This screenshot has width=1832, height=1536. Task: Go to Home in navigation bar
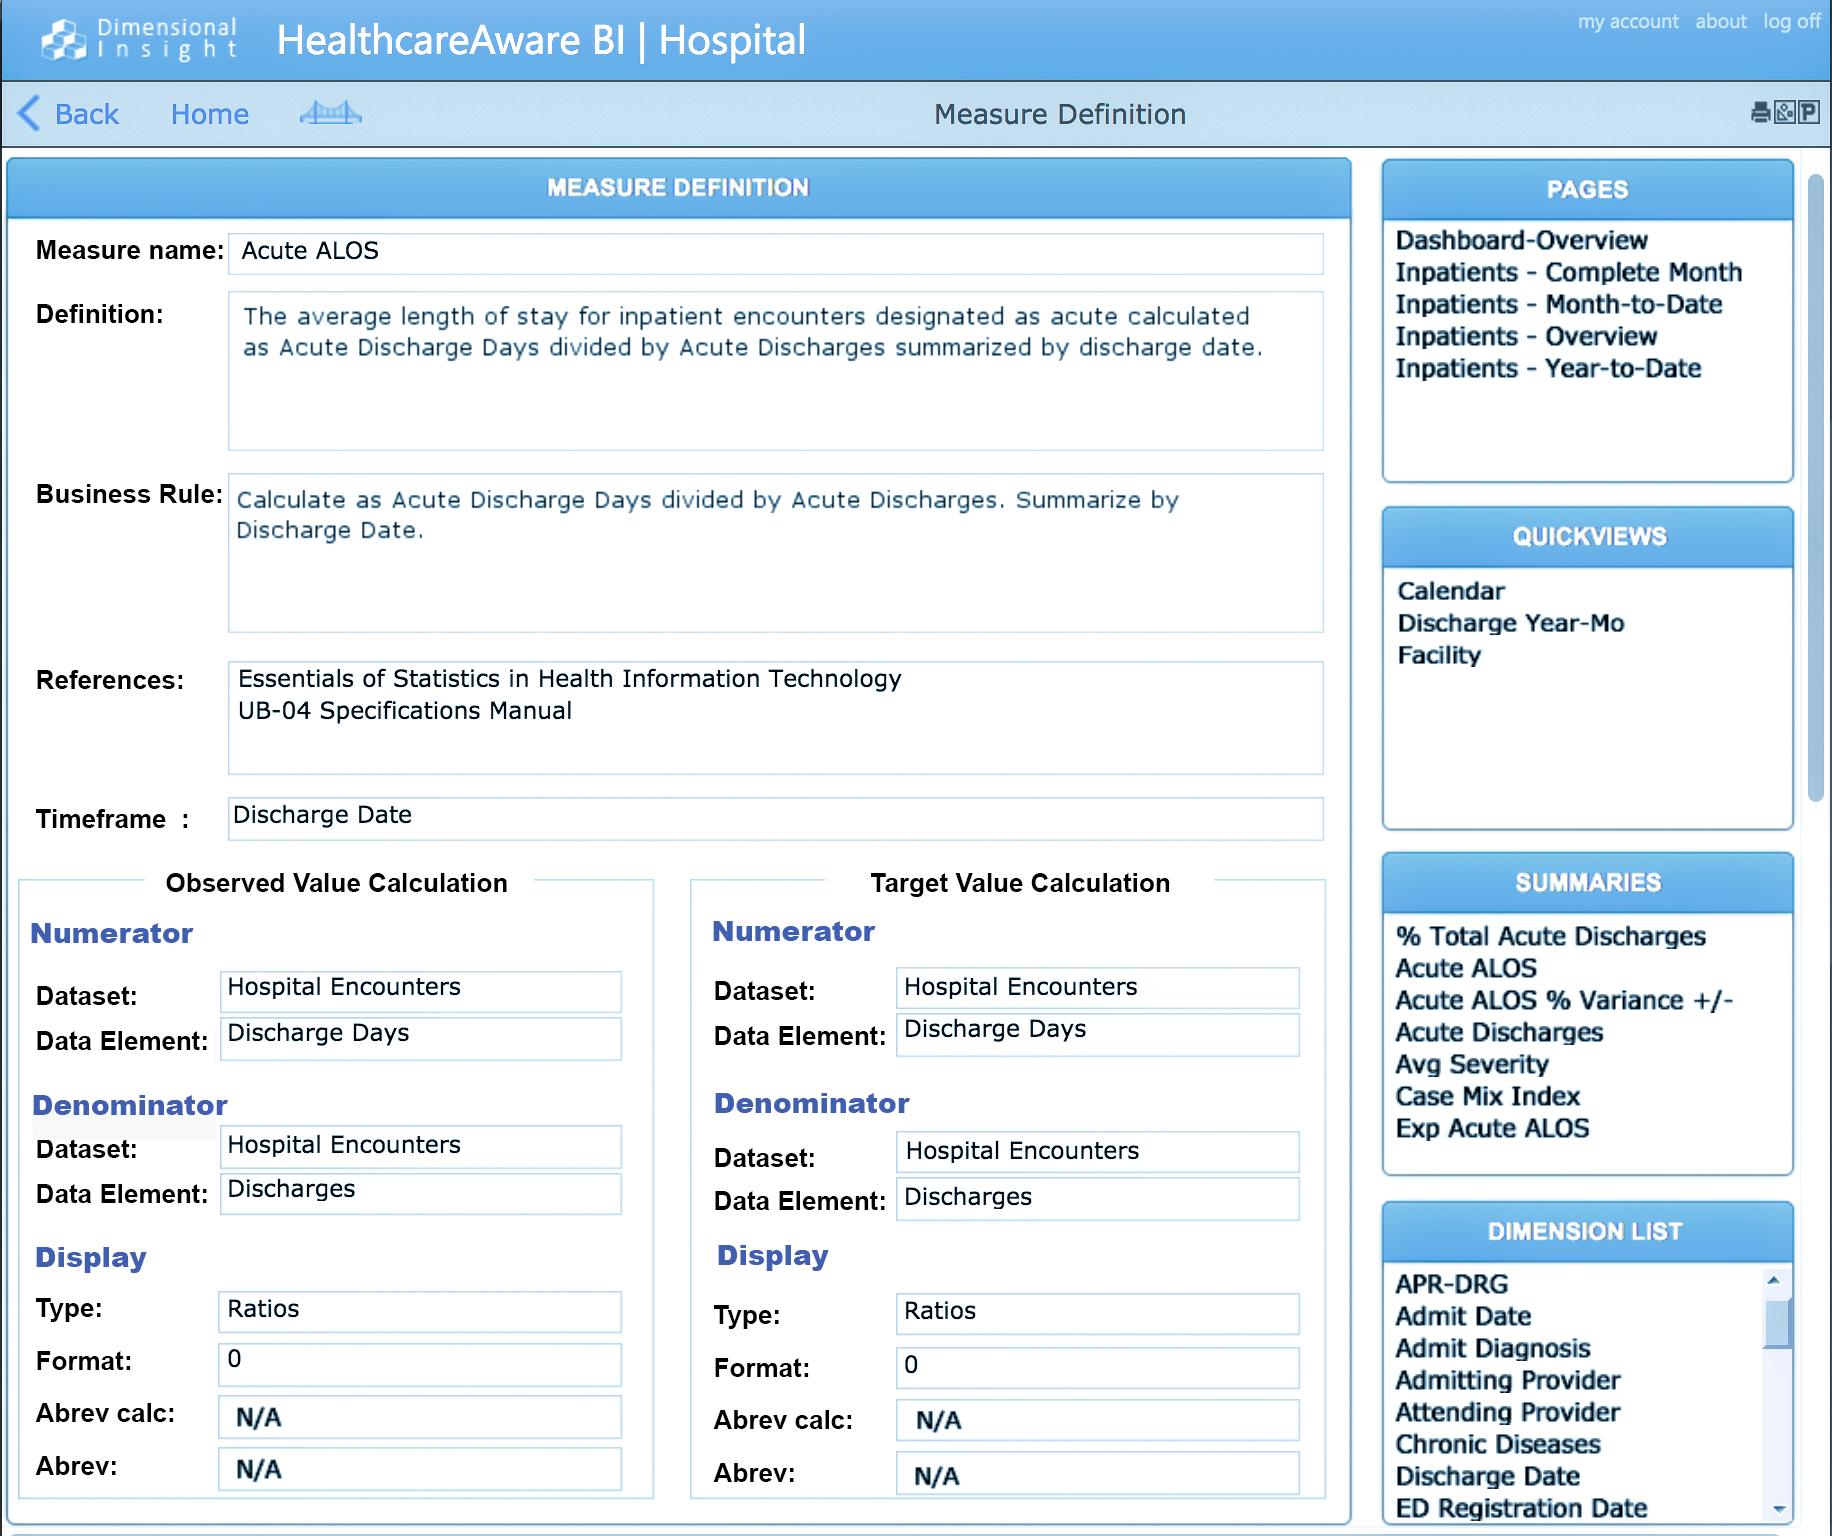pyautogui.click(x=209, y=115)
